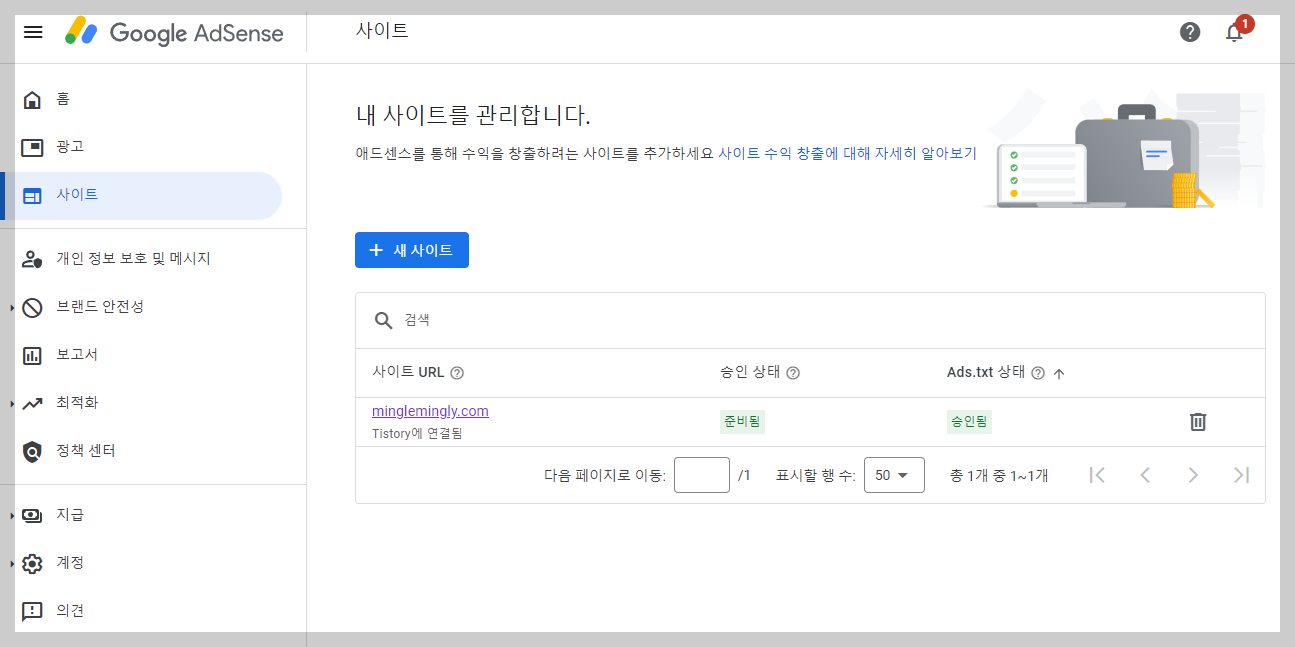Click help icon beside 승인 상태
Viewport: 1295px width, 647px height.
(793, 373)
